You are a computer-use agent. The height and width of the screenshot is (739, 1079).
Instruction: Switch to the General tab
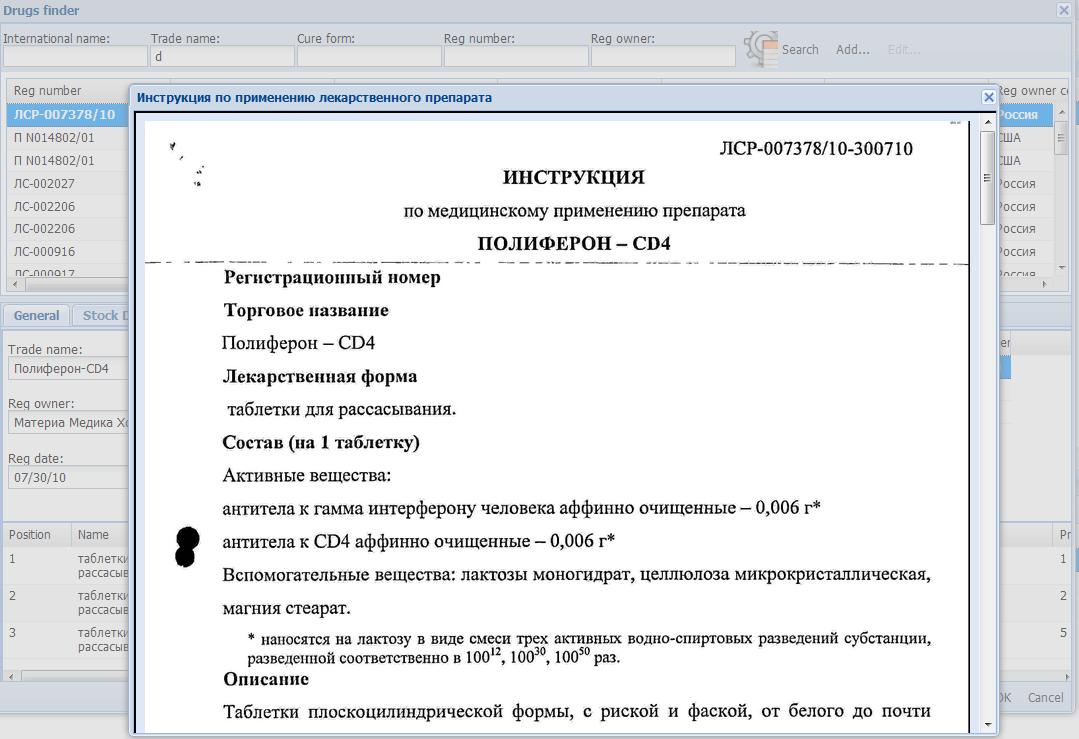[36, 315]
